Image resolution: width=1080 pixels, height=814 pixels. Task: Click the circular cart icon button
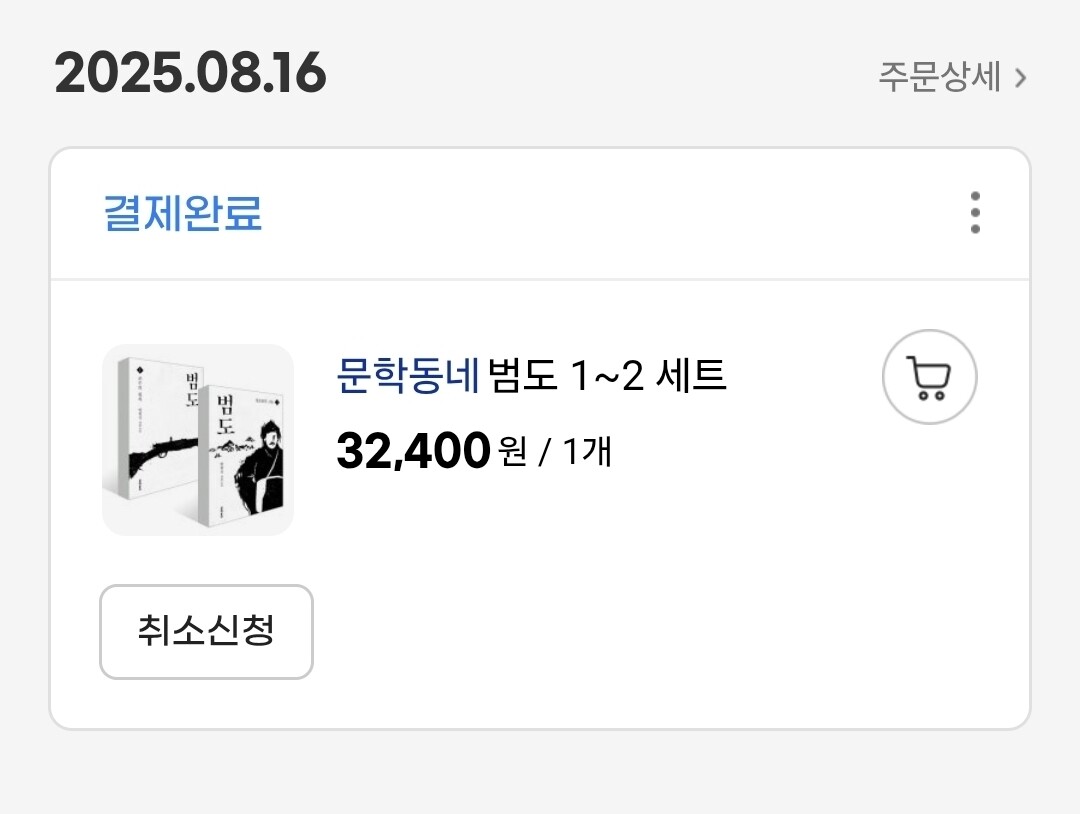pyautogui.click(x=929, y=377)
